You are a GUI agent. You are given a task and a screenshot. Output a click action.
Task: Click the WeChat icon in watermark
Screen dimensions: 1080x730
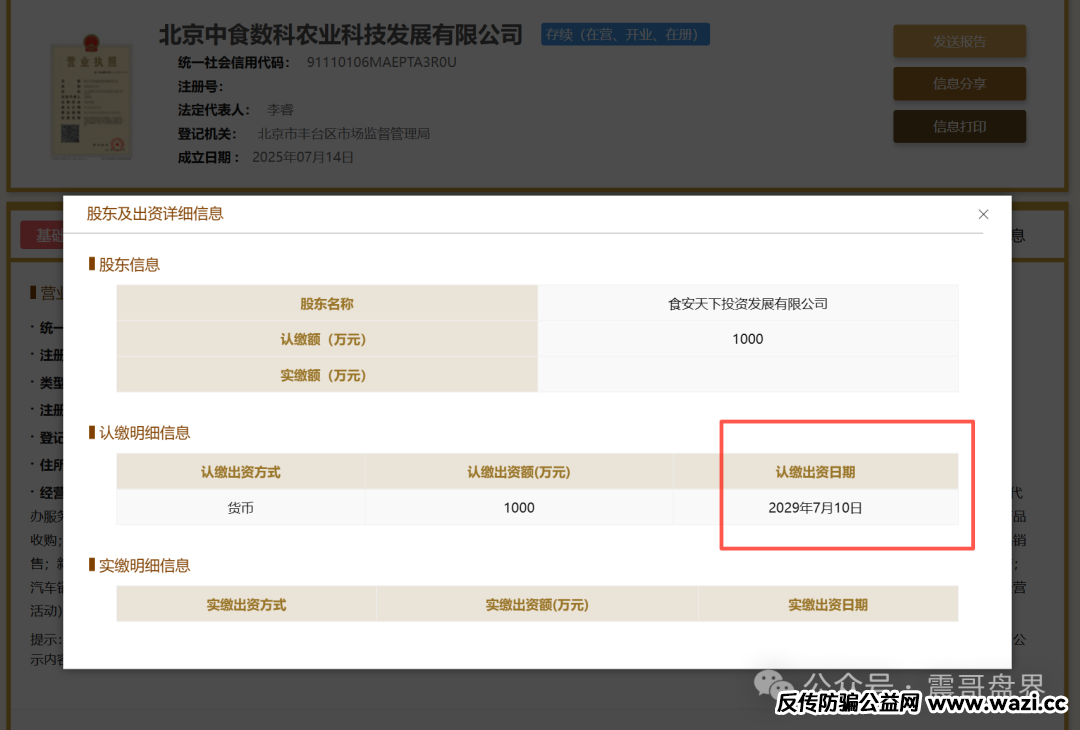point(775,685)
